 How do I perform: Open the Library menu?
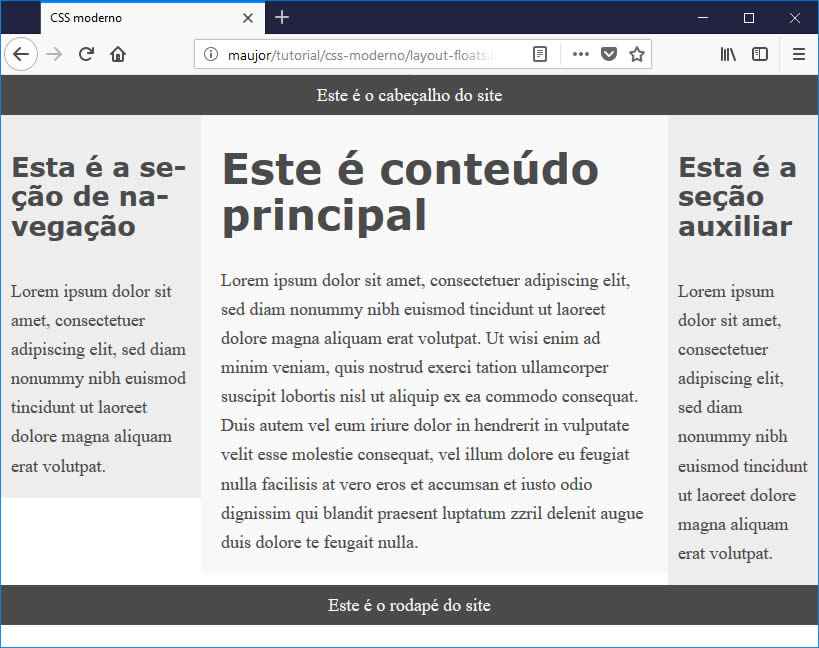click(728, 54)
